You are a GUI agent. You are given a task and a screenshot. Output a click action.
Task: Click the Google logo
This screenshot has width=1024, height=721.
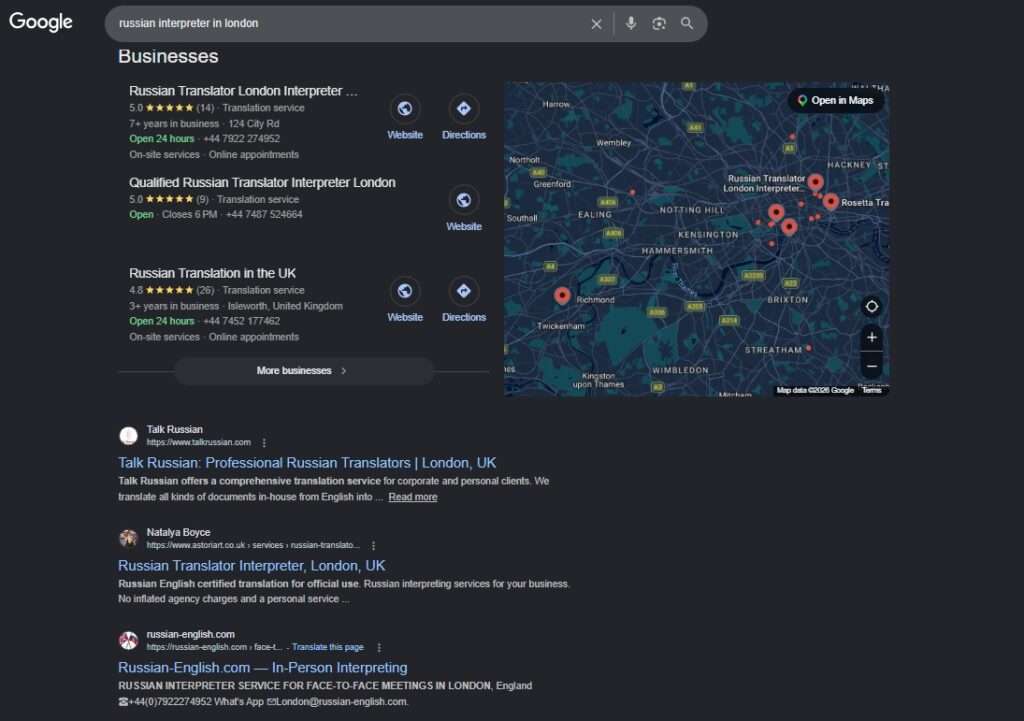40,22
